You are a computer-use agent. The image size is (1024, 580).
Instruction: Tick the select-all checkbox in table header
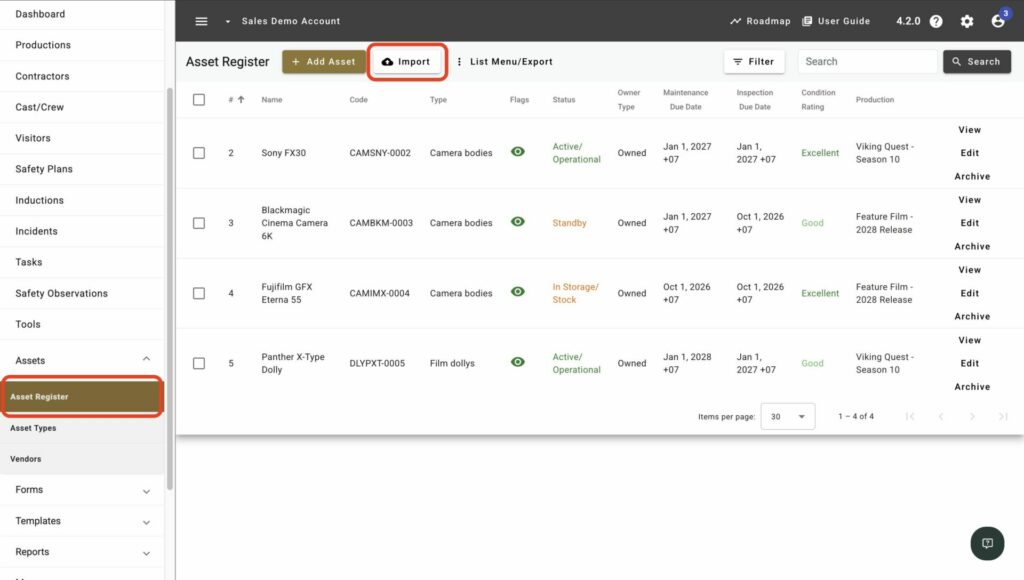(199, 99)
